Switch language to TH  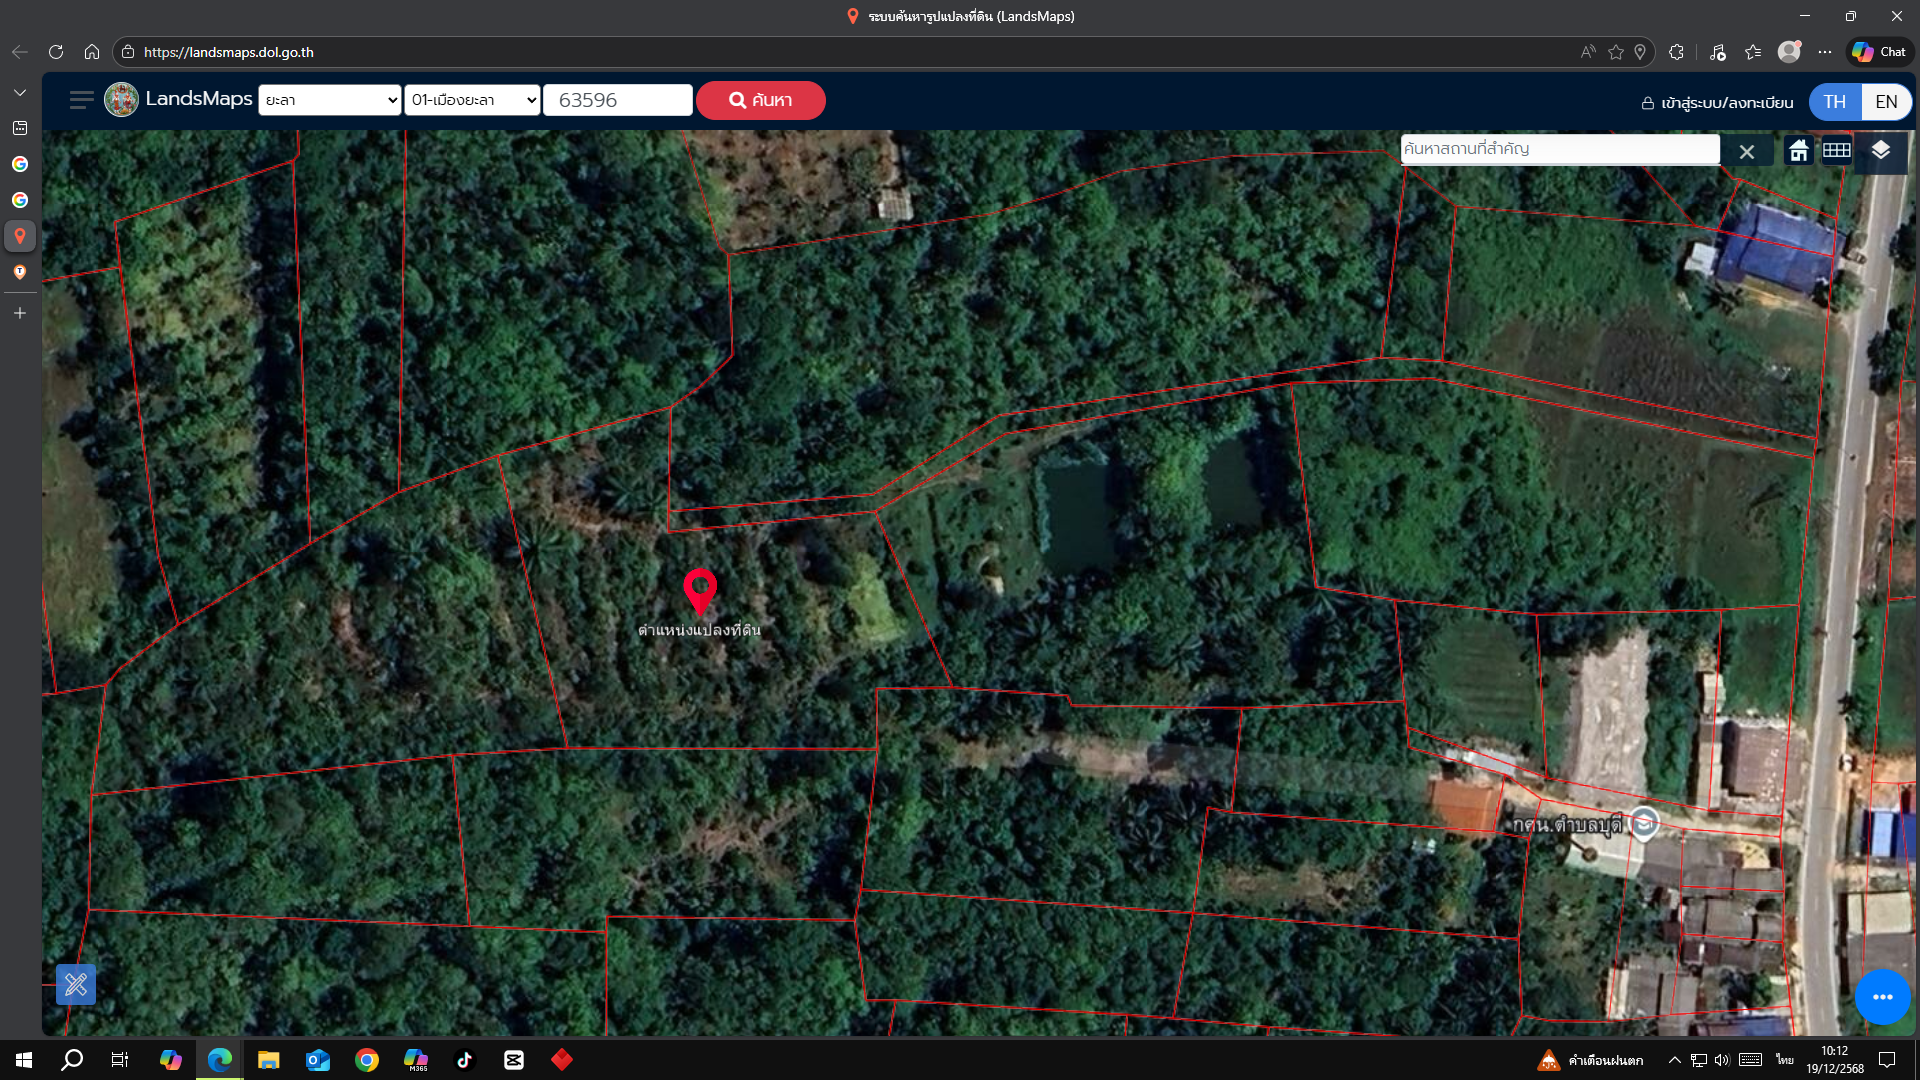[1835, 102]
